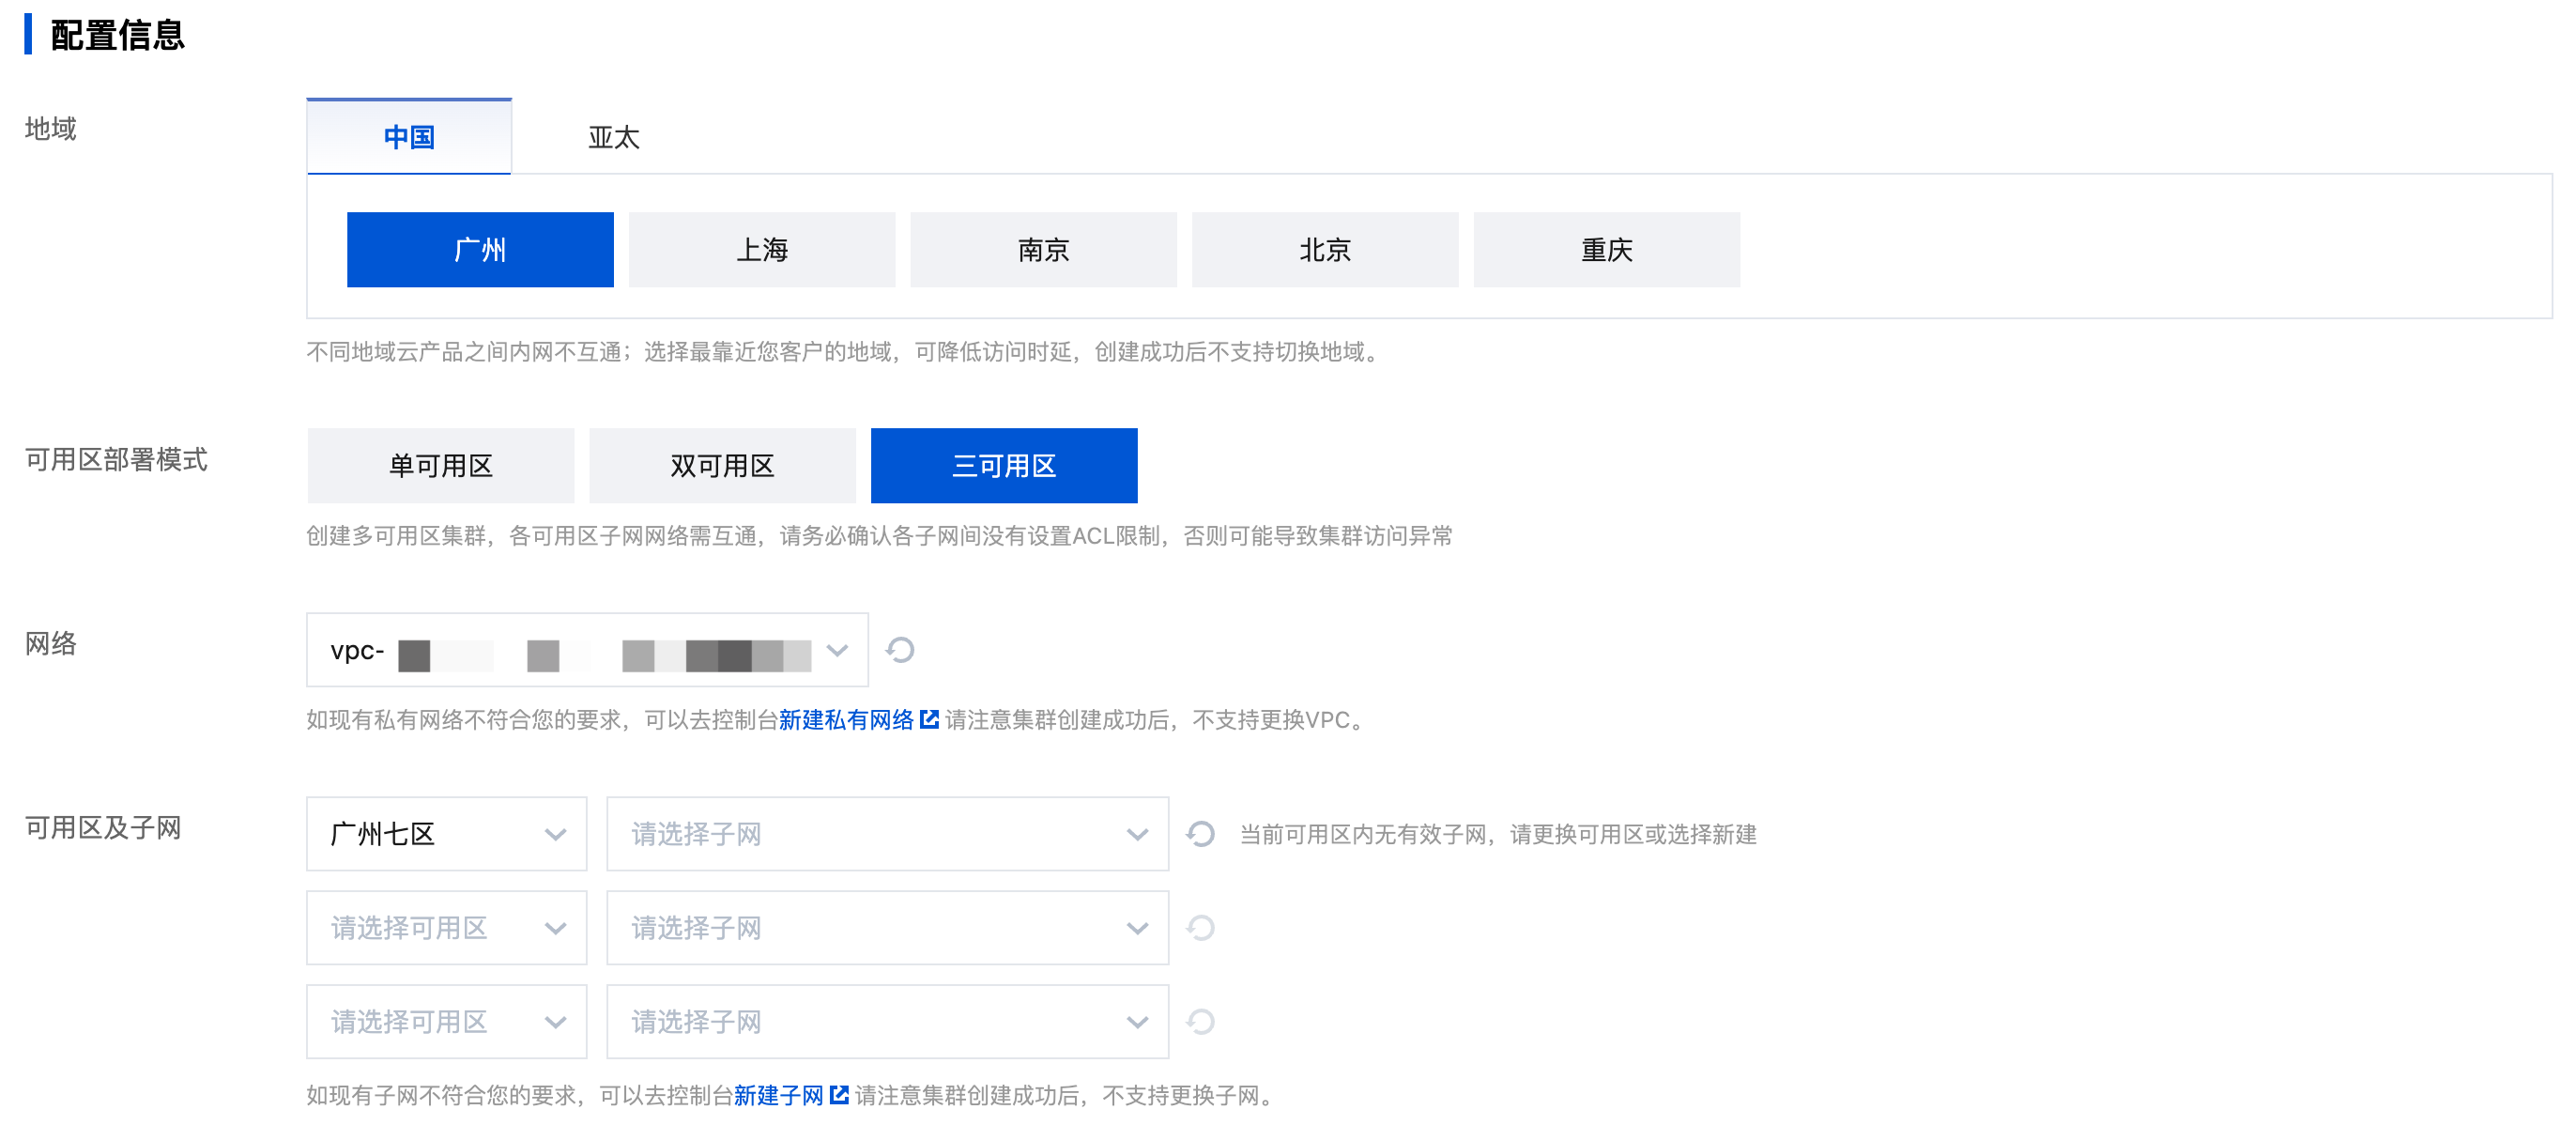Open external link icon beside 新建私有网络
Viewport: 2576px width, 1125px height.
tap(929, 719)
